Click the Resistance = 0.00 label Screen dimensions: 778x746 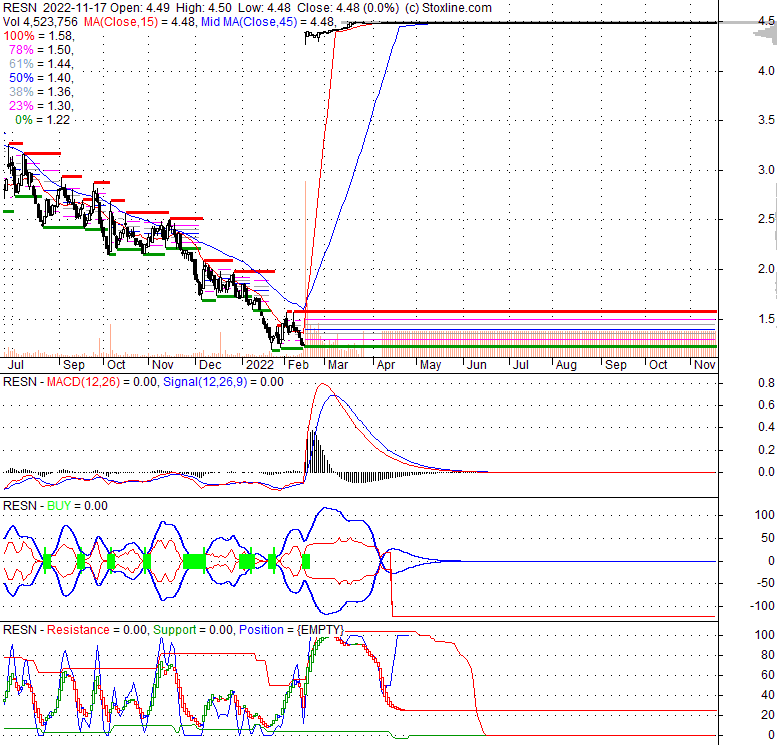coord(97,630)
